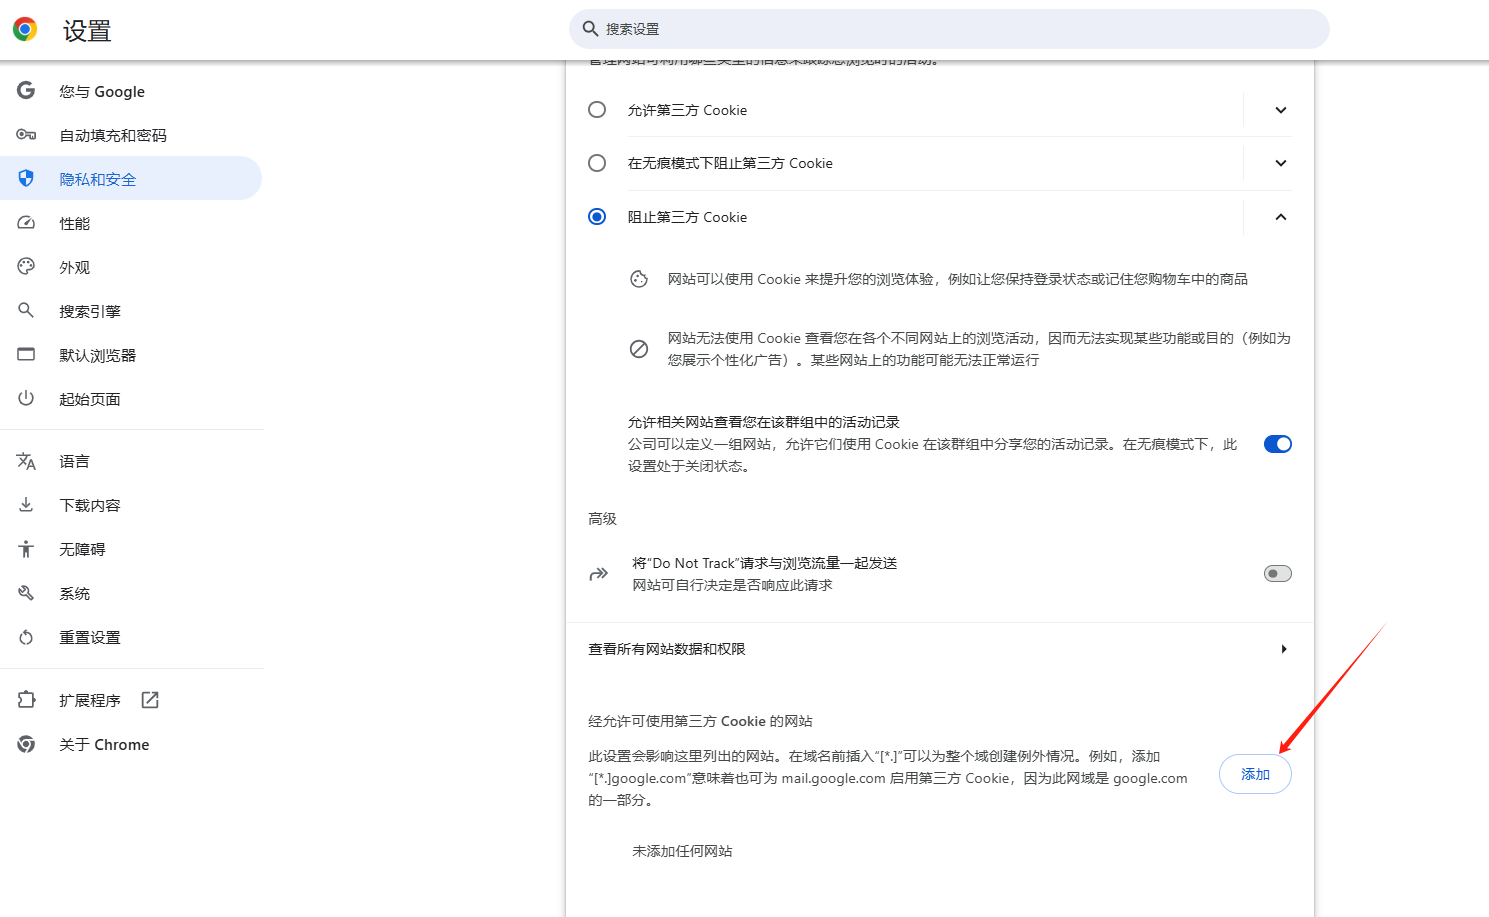Click the key icon for autofill and passwords
Screen dimensions: 1489x917
pyautogui.click(x=26, y=135)
